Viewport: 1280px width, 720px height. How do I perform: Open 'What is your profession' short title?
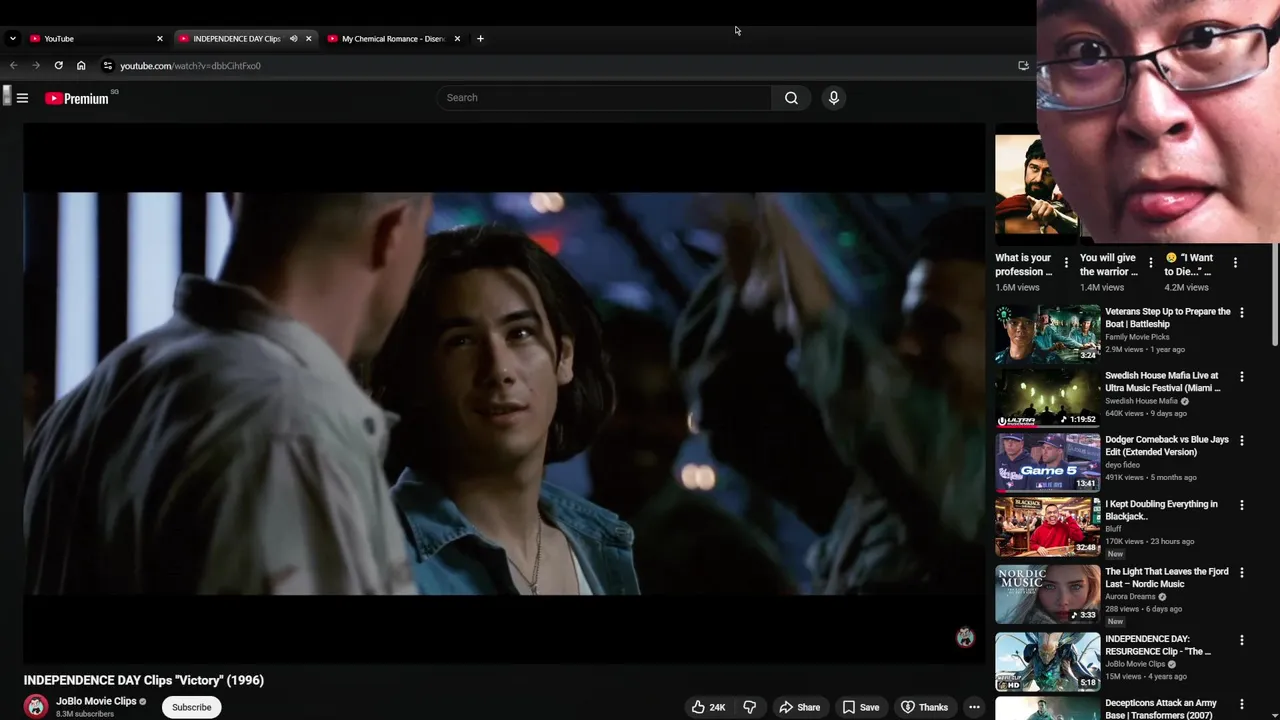[x=1024, y=264]
